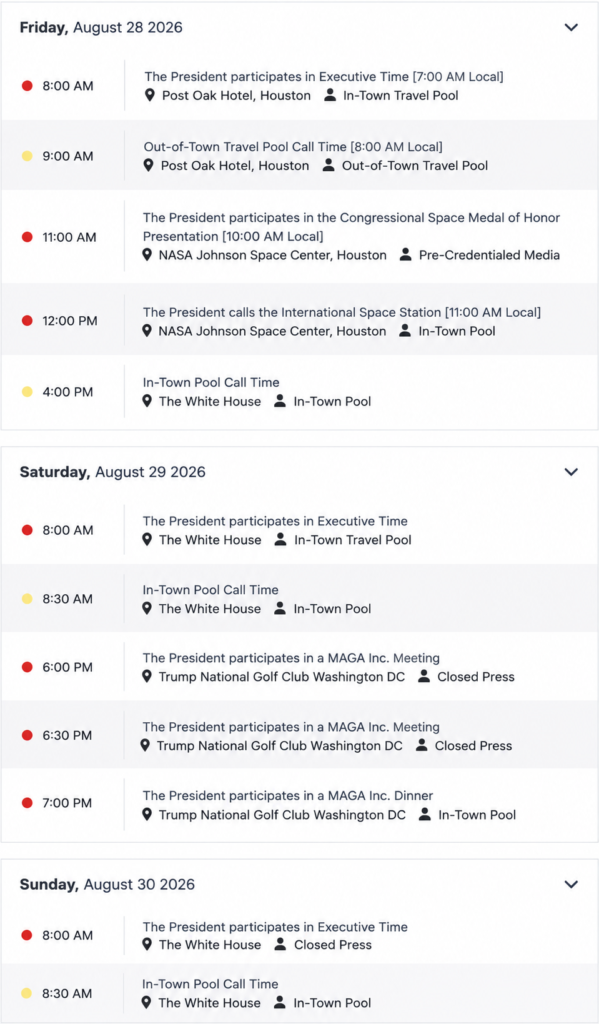Open the President calls International Space Station event
Viewport: 599px width, 1024px height.
tap(342, 312)
